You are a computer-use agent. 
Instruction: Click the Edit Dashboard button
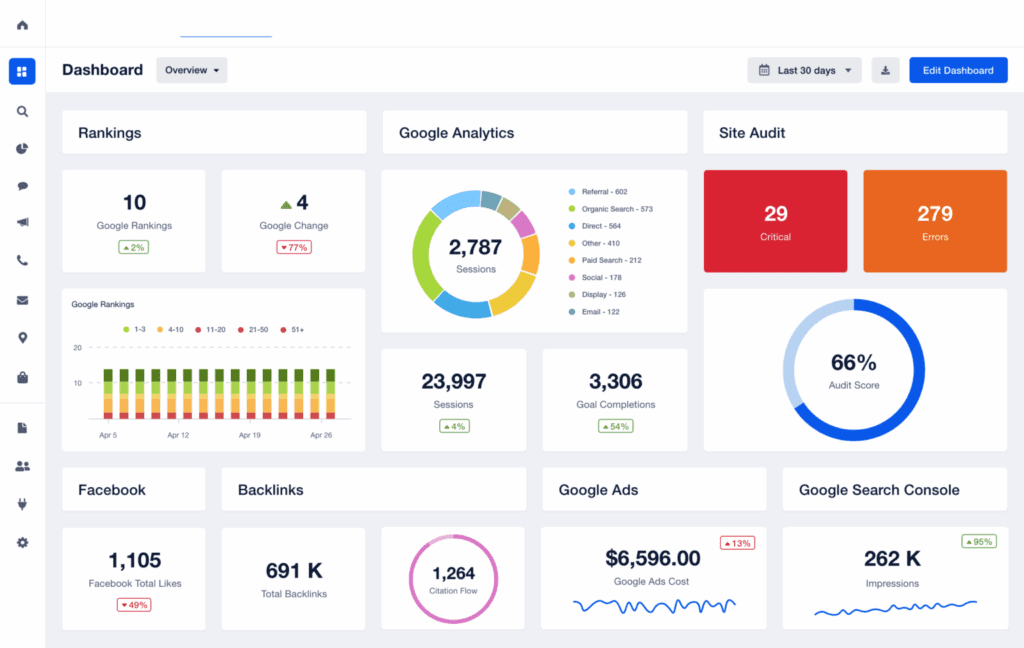pos(957,70)
